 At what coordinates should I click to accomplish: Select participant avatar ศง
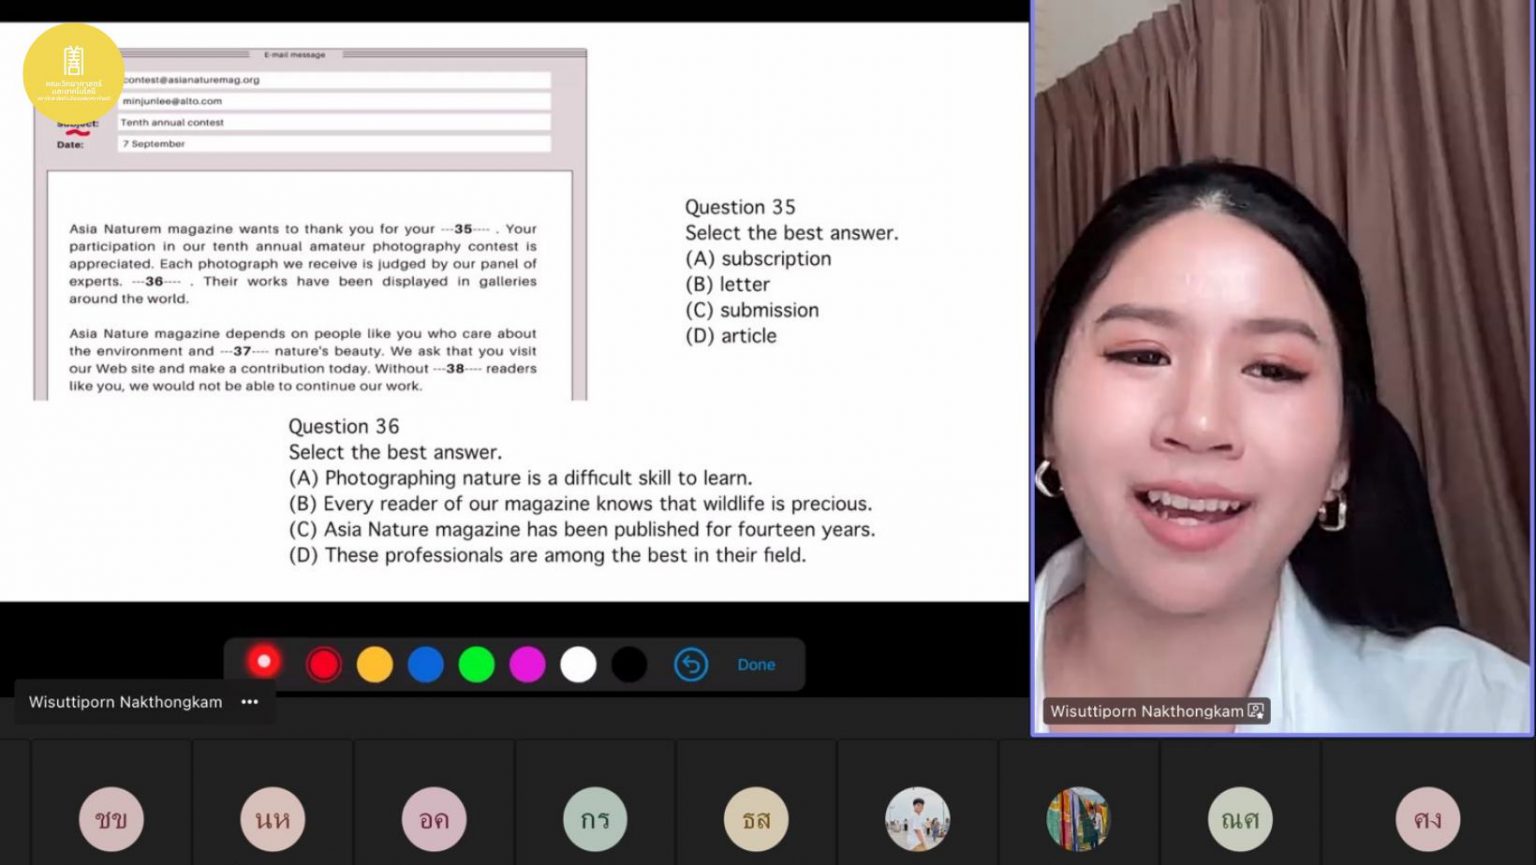[x=1428, y=819]
